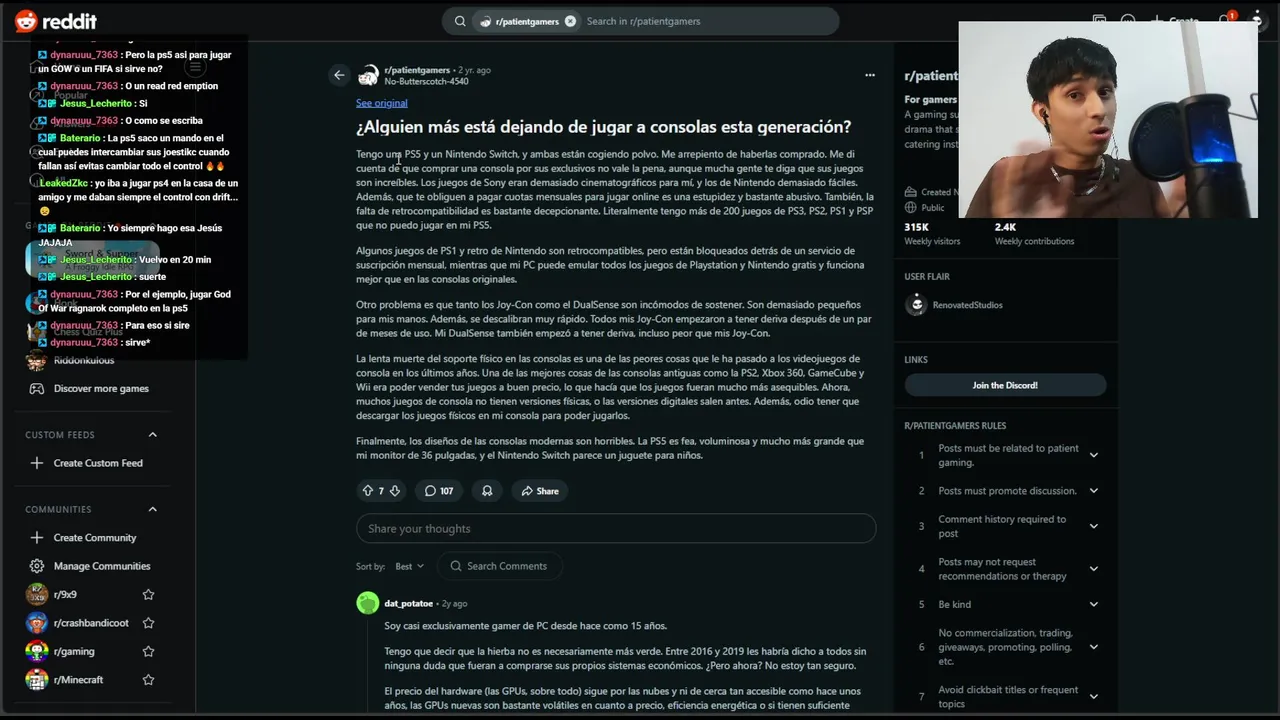The width and height of the screenshot is (1280, 720).
Task: Click the See original link
Action: pyautogui.click(x=381, y=103)
